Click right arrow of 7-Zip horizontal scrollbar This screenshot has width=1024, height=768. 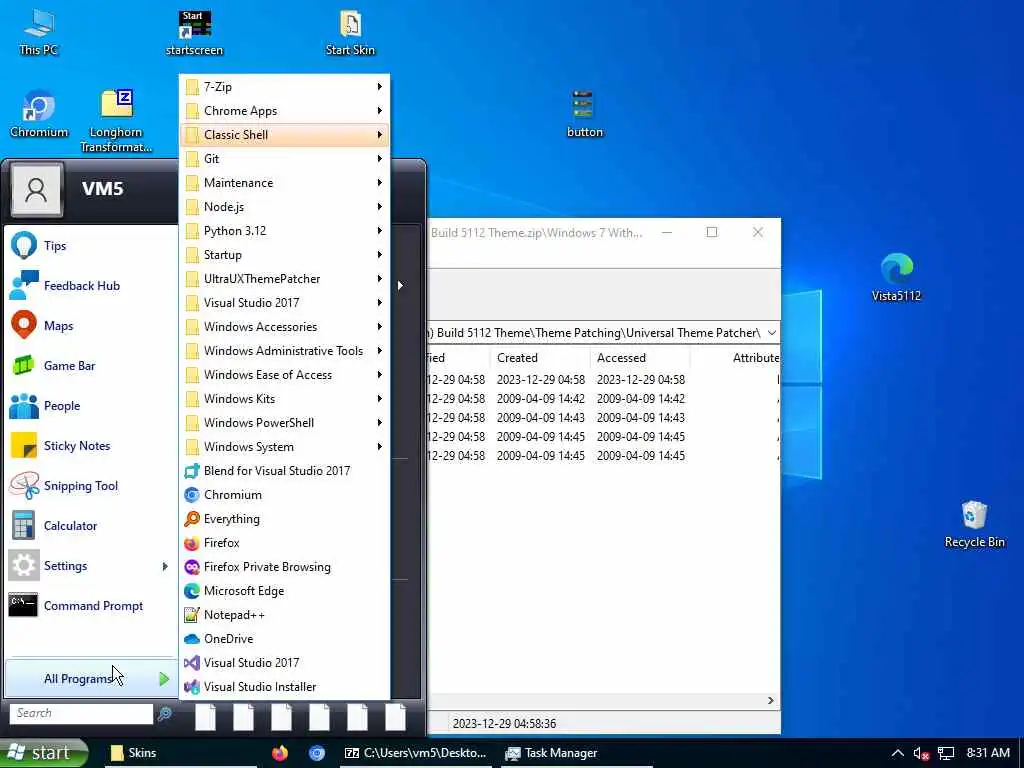pyautogui.click(x=771, y=700)
